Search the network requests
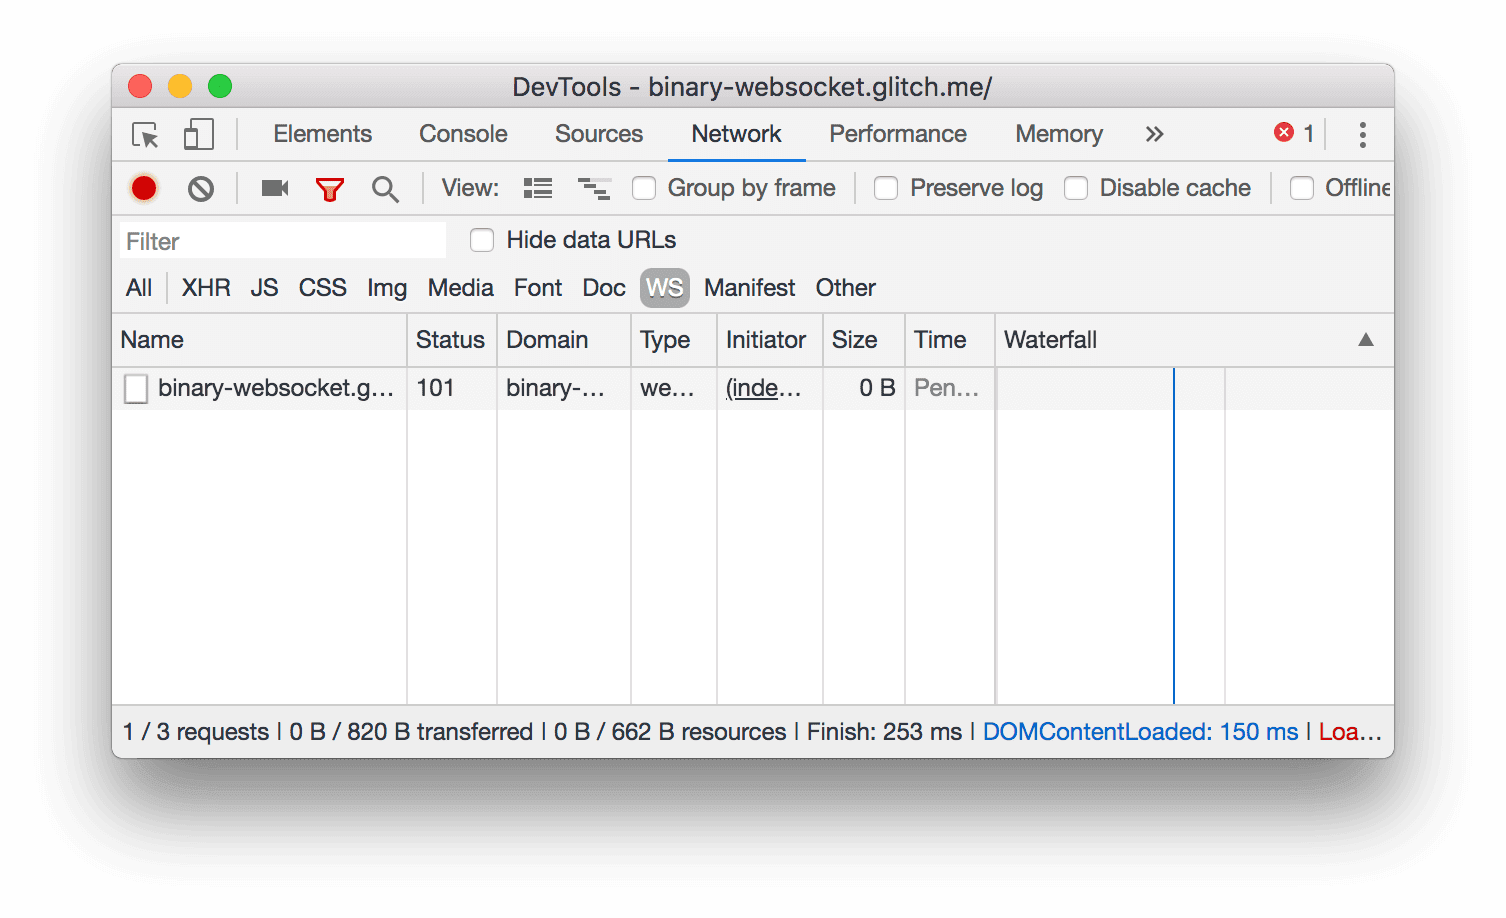This screenshot has height=918, width=1506. (385, 188)
